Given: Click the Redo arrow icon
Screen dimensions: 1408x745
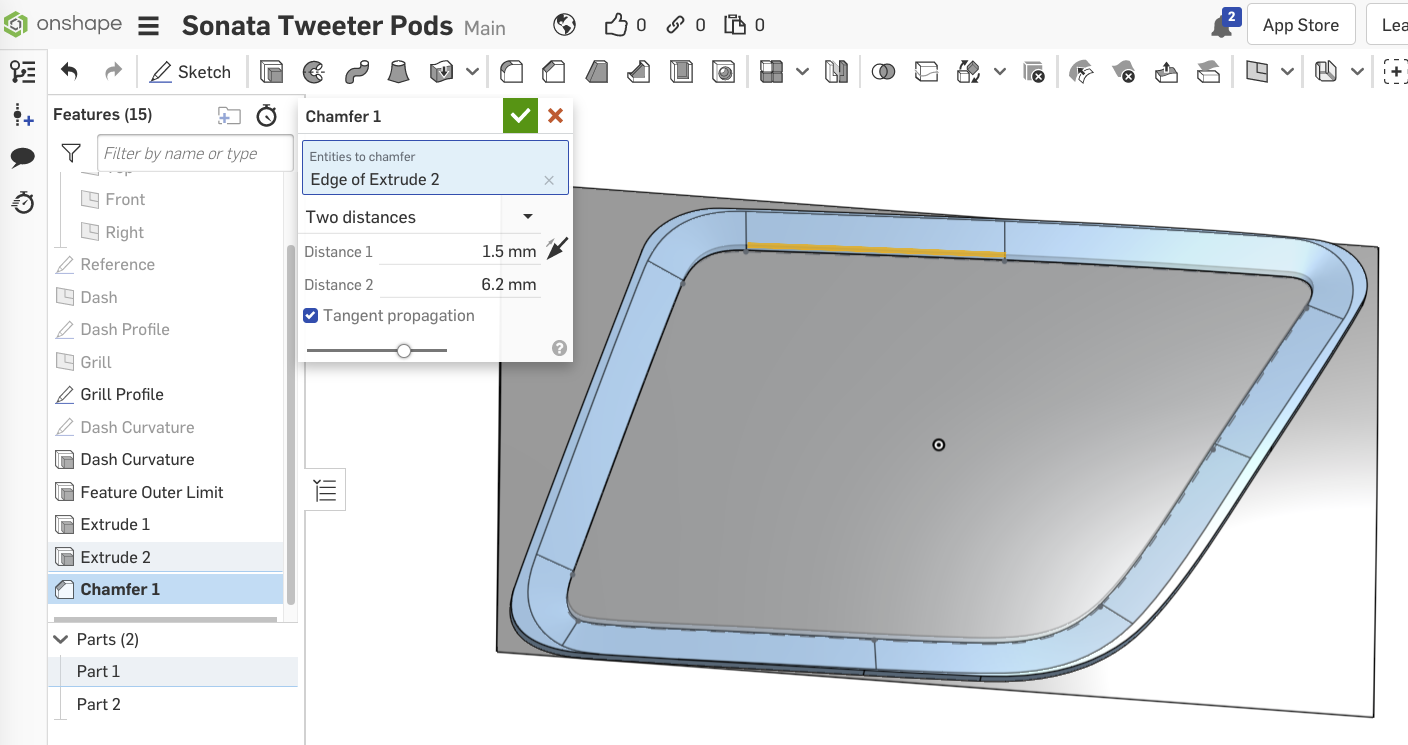Looking at the screenshot, I should click(113, 72).
